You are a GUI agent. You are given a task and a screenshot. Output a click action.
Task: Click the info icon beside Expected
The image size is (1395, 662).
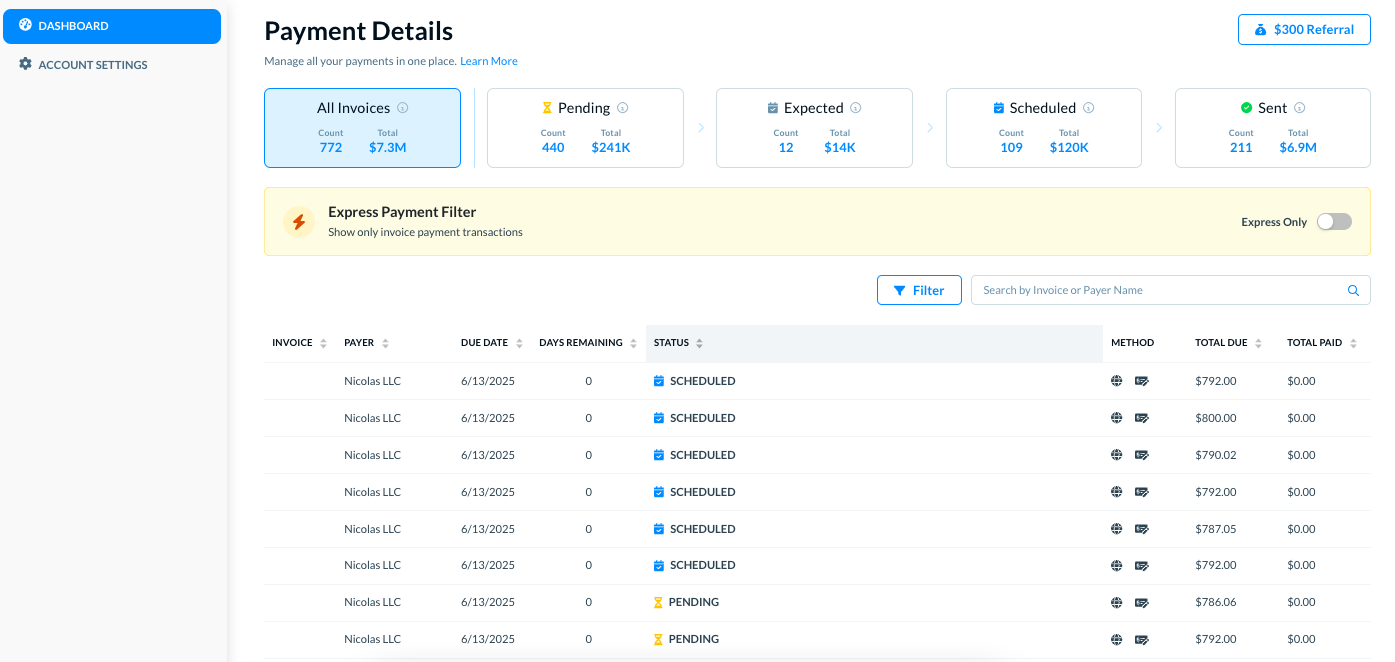click(855, 108)
